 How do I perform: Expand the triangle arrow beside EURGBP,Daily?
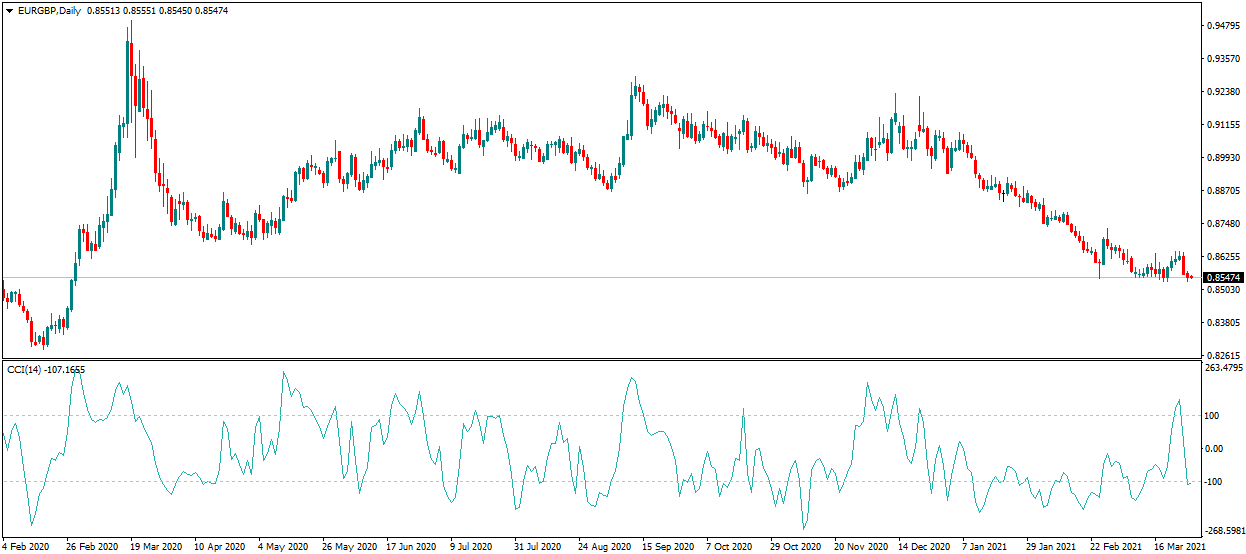pyautogui.click(x=10, y=10)
